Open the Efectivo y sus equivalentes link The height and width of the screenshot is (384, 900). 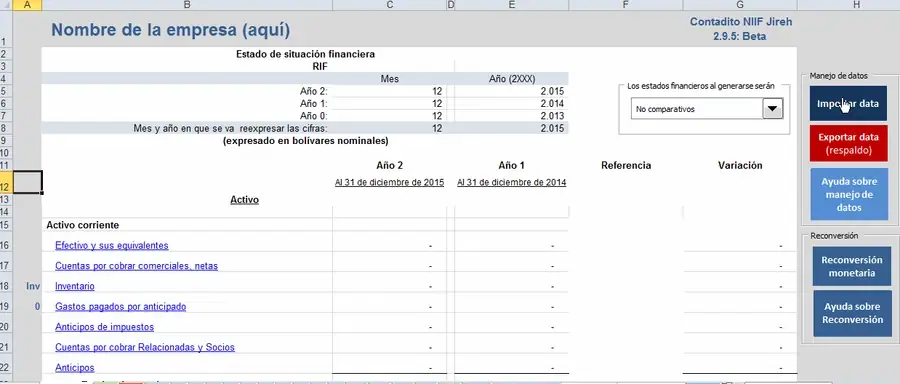(x=111, y=246)
